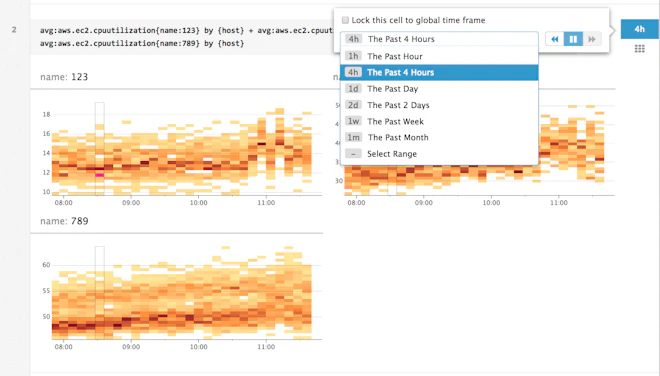
Task: Pick The Past 2 Days
Action: 439,105
